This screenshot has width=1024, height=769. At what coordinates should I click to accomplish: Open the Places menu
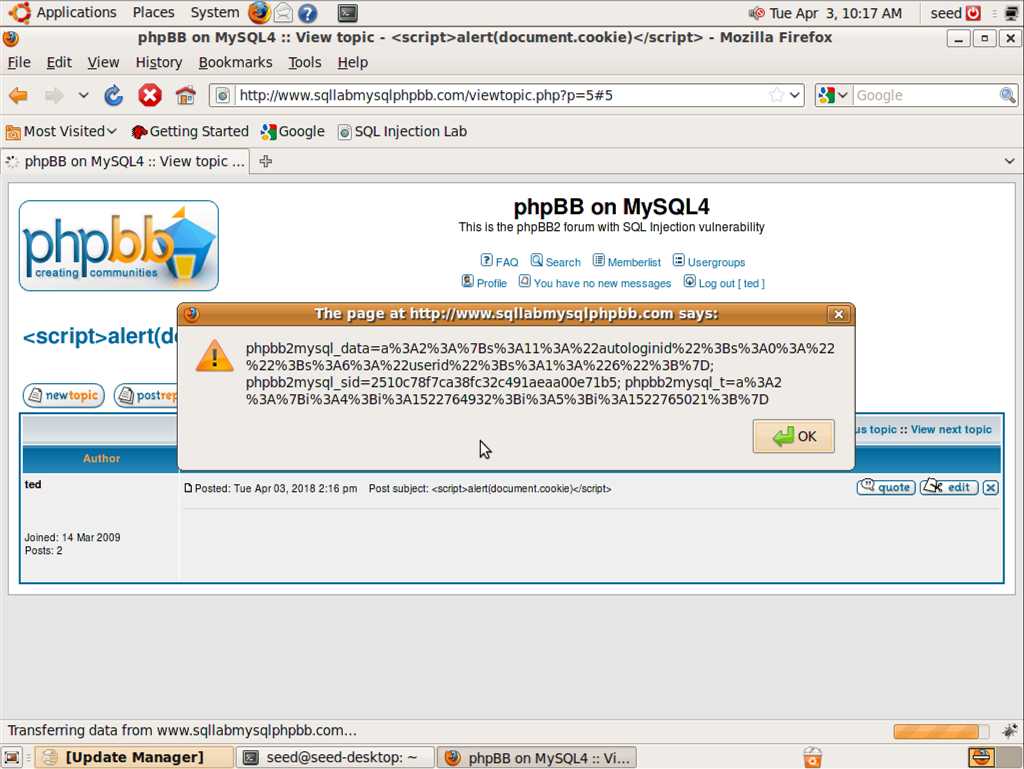point(153,12)
